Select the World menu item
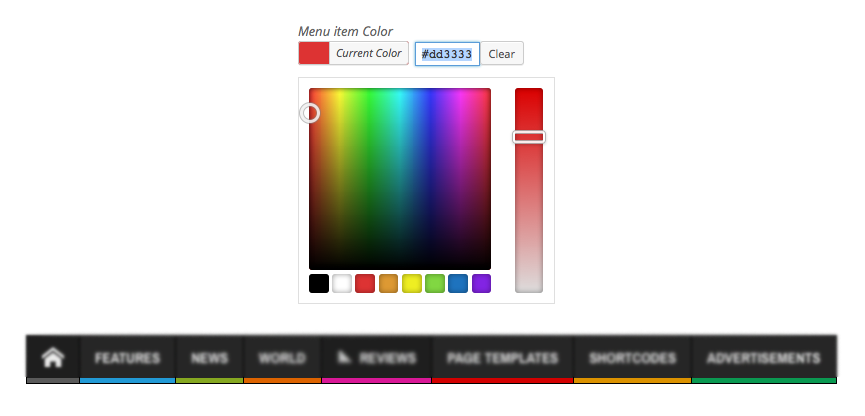Viewport: 865px width, 416px height. [x=282, y=357]
